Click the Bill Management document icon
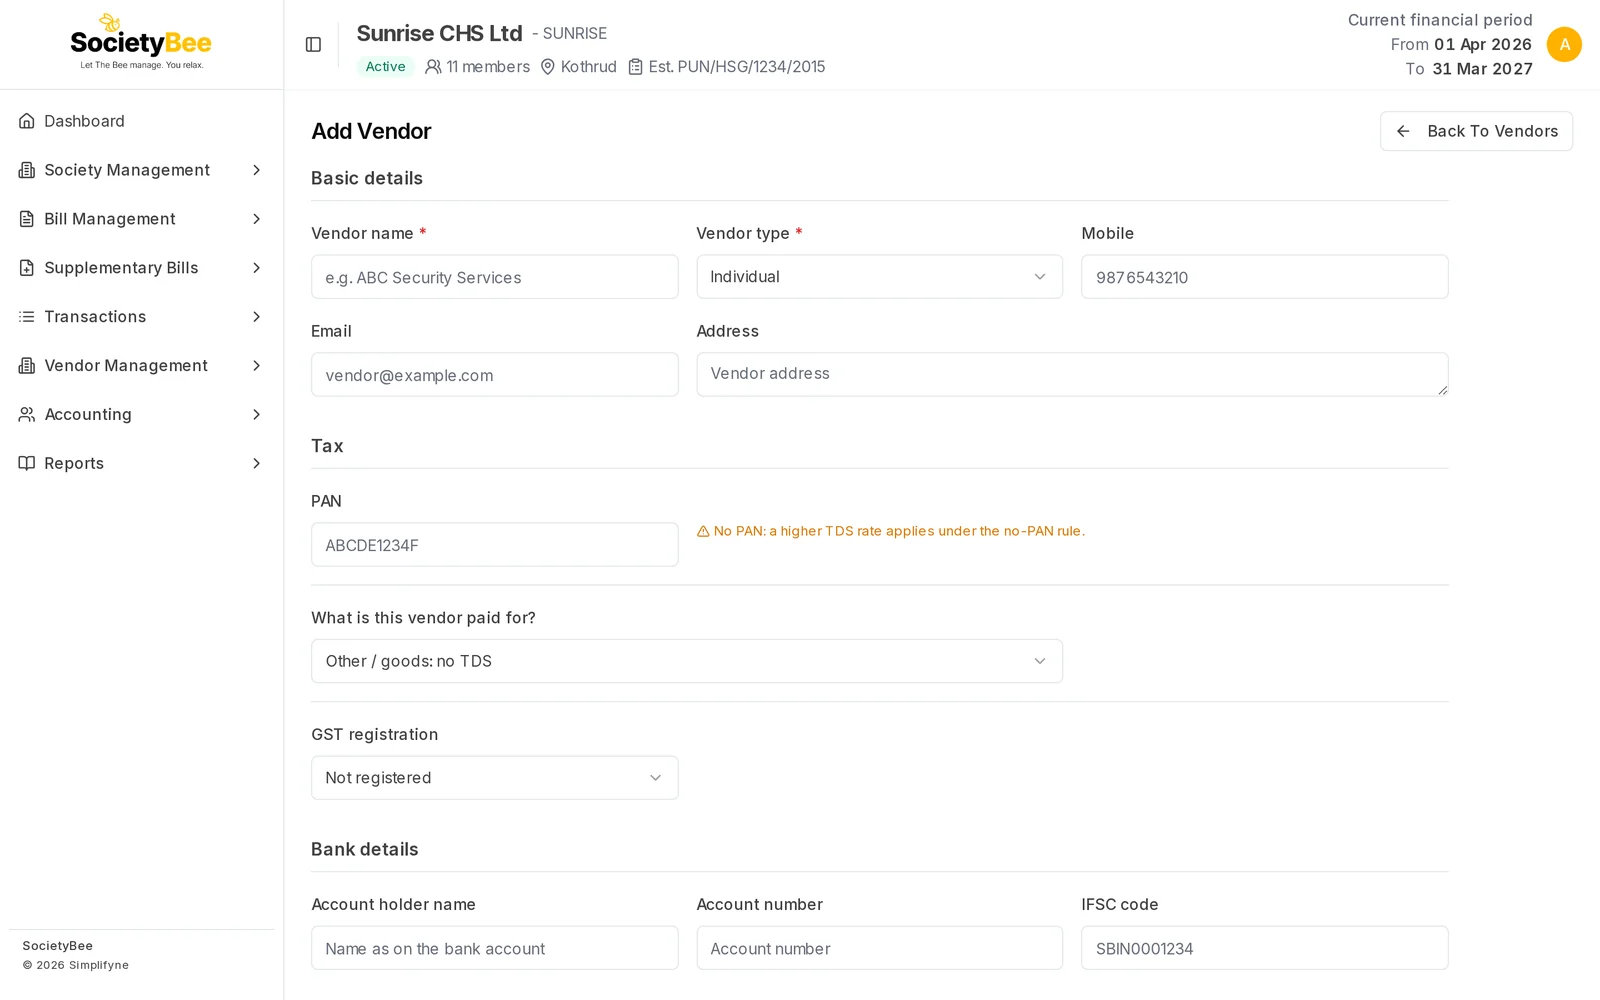Viewport: 1600px width, 1000px height. click(27, 219)
